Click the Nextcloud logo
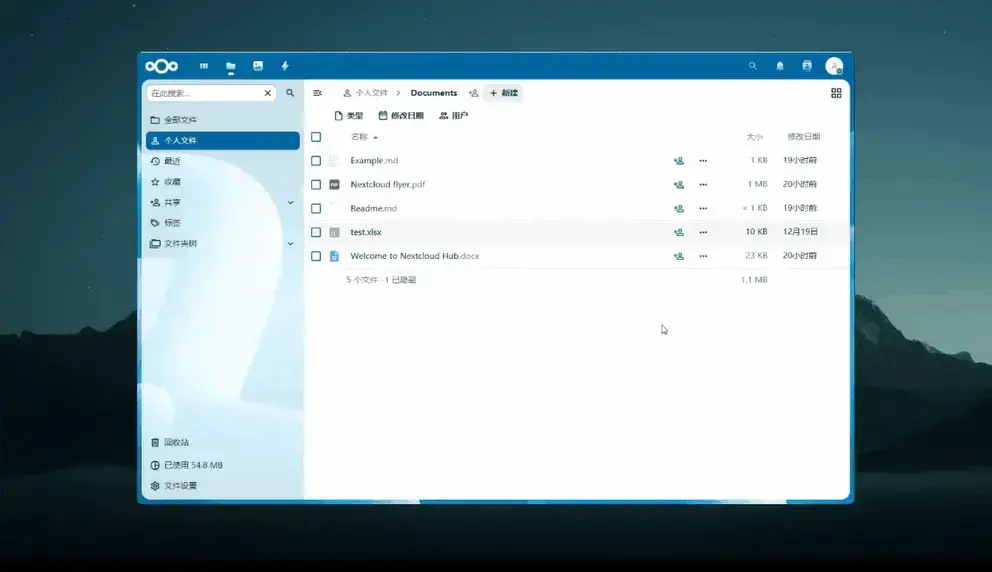The width and height of the screenshot is (992, 572). pyautogui.click(x=161, y=66)
